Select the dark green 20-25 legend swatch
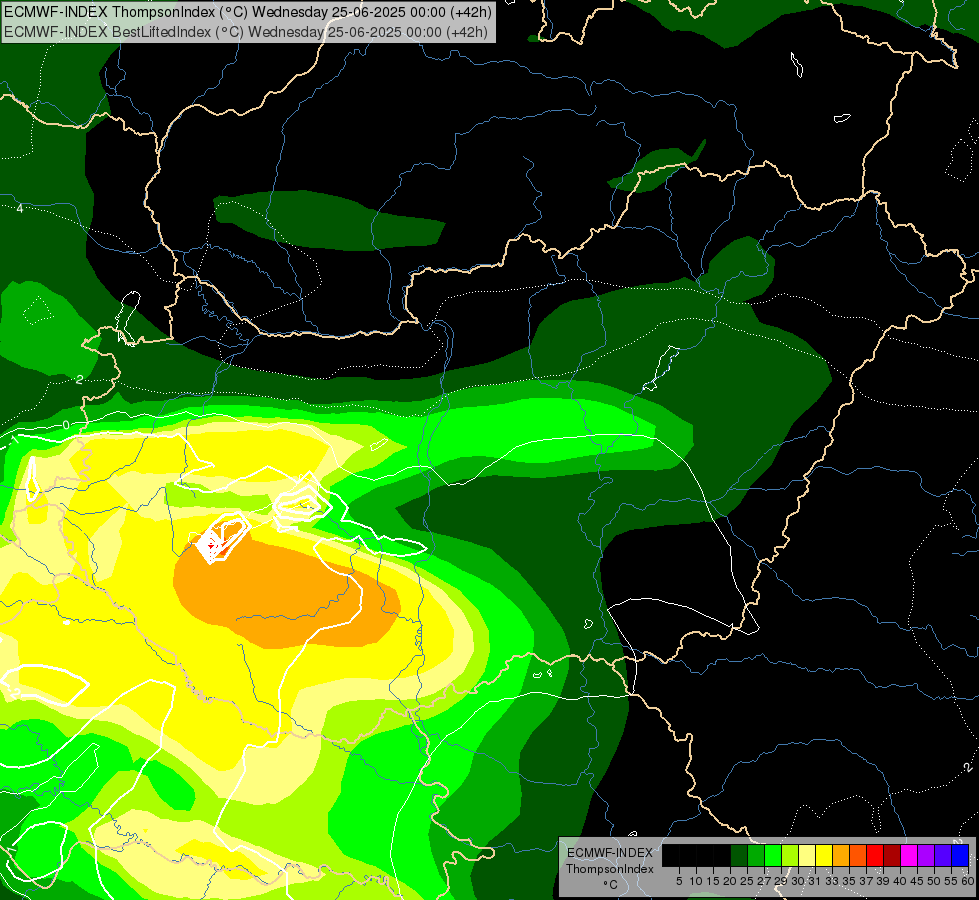This screenshot has width=979, height=900. 739,855
